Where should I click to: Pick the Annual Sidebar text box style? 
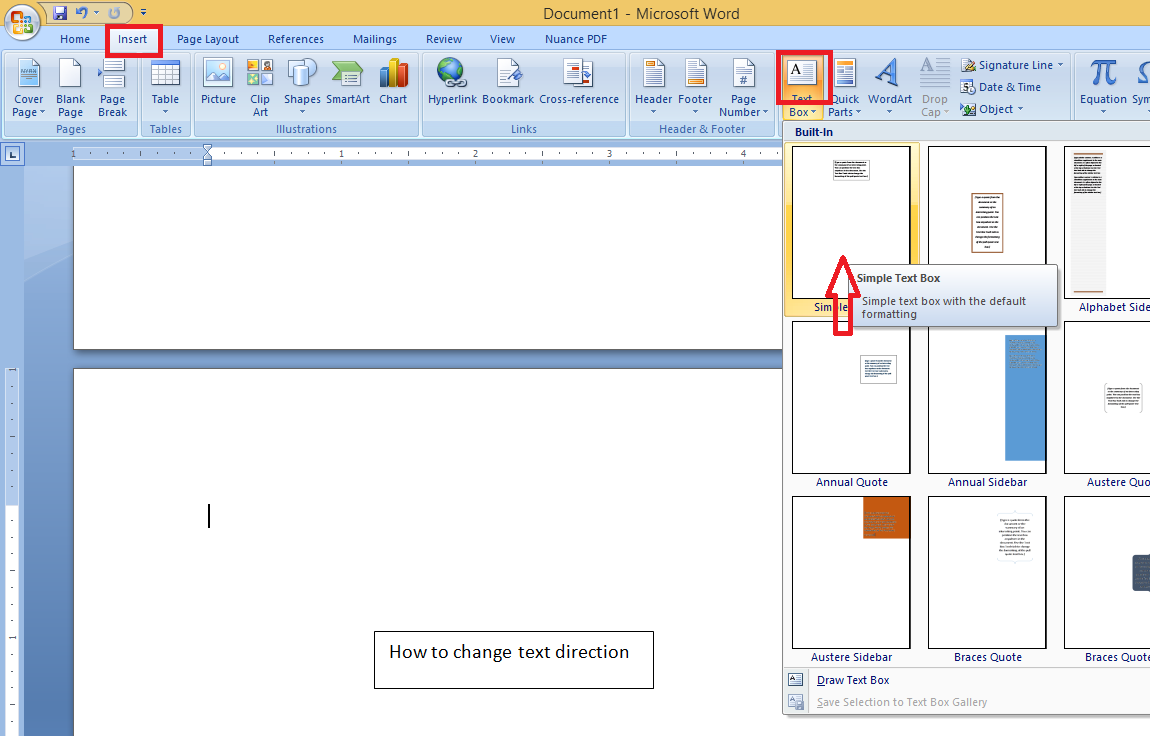pos(987,397)
